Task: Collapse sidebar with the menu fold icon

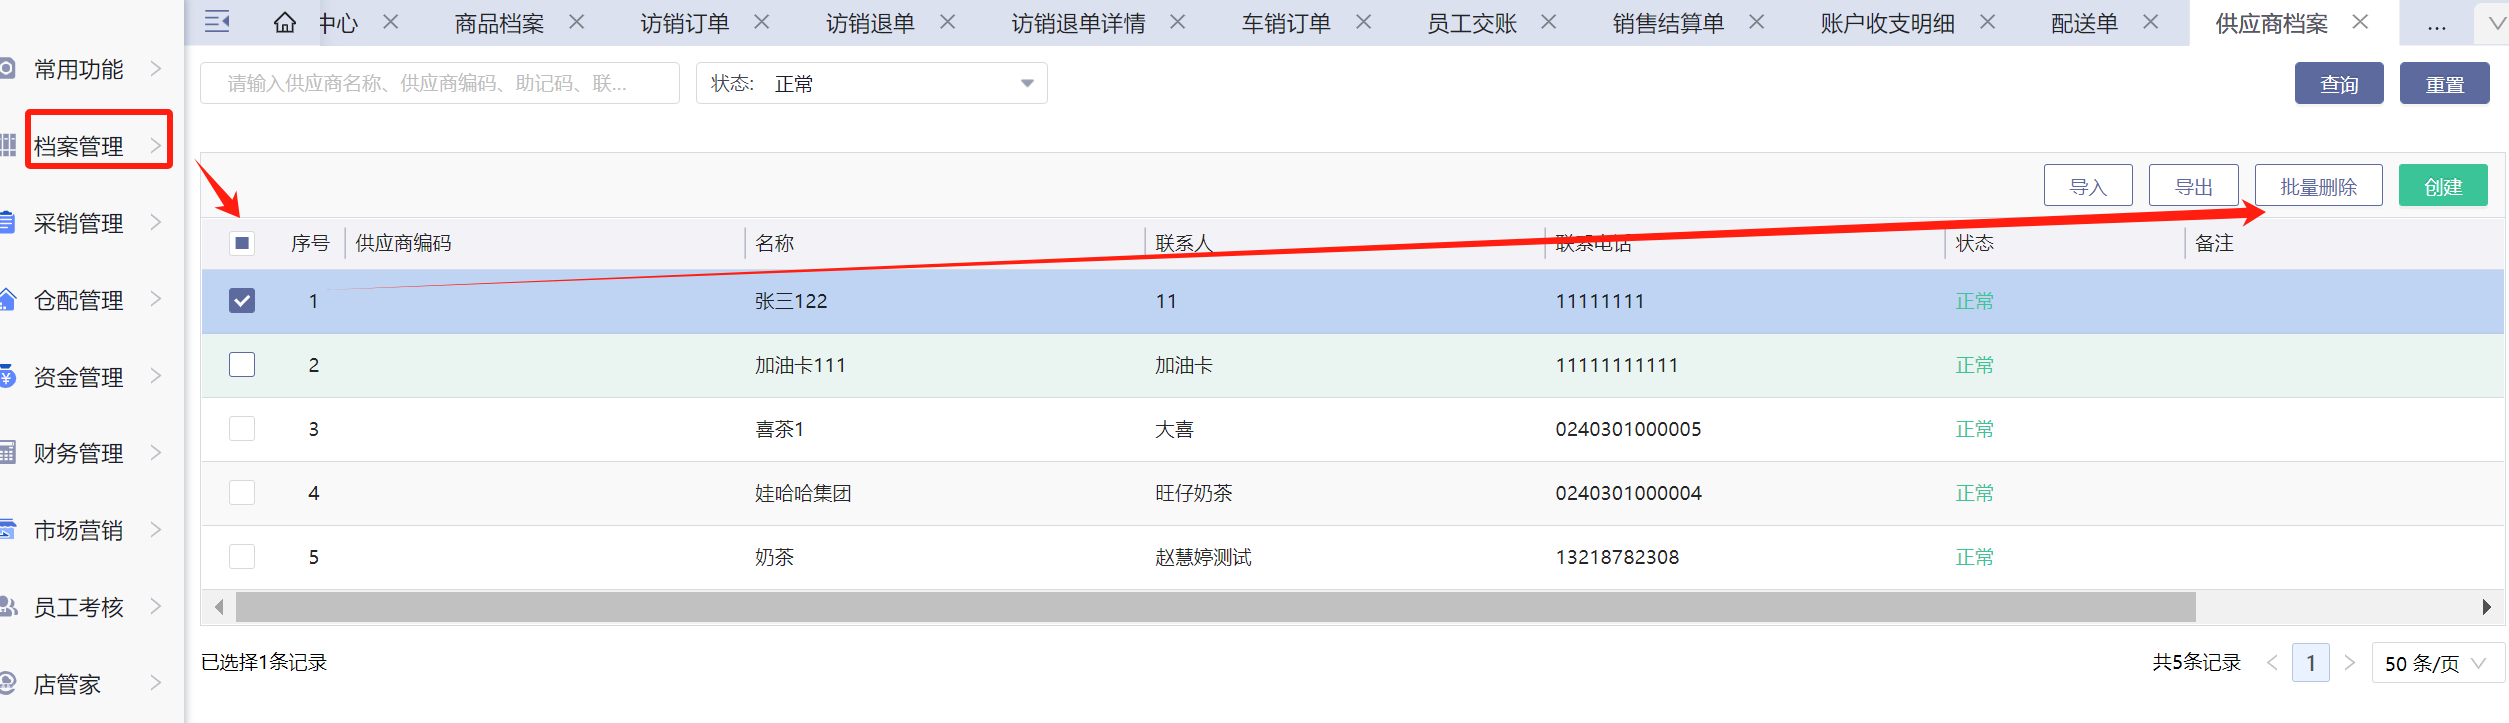Action: (x=217, y=22)
